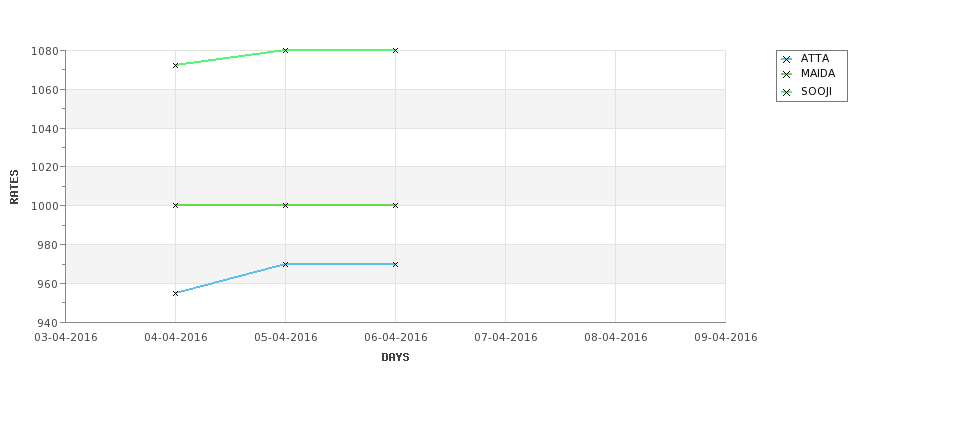
Task: Click the DAYS axis title
Action: coord(395,357)
